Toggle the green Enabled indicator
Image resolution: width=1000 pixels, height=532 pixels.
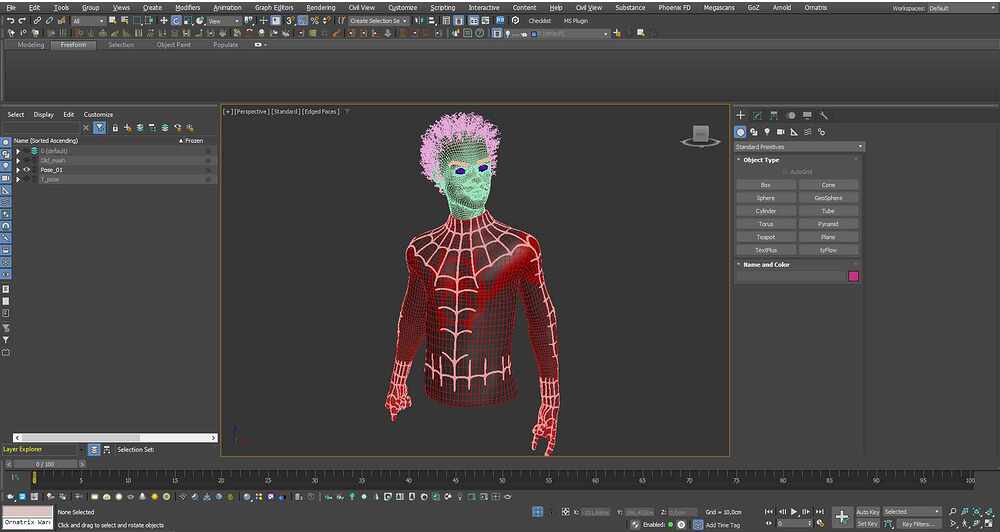[x=670, y=524]
